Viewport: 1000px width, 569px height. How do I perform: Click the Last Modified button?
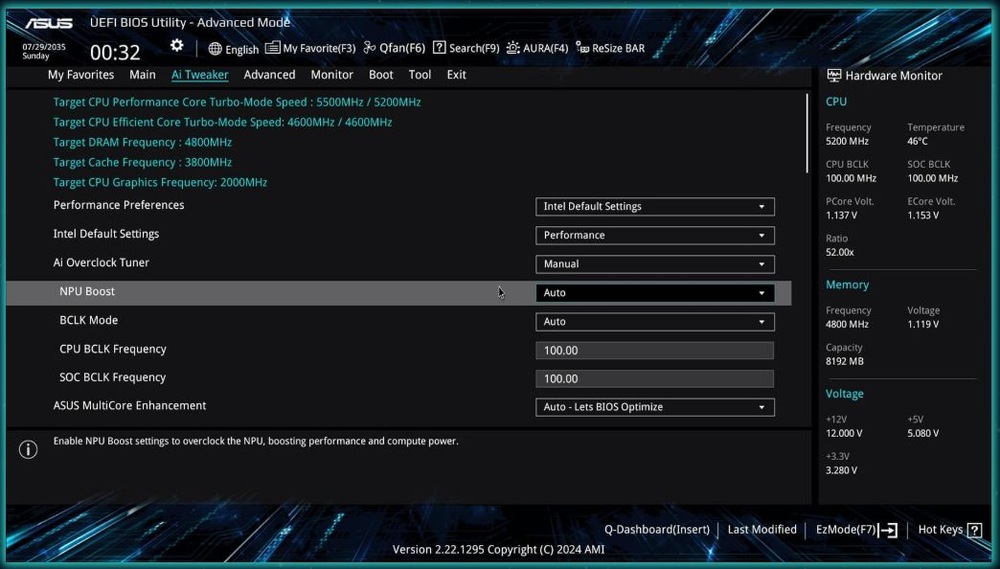tap(762, 529)
